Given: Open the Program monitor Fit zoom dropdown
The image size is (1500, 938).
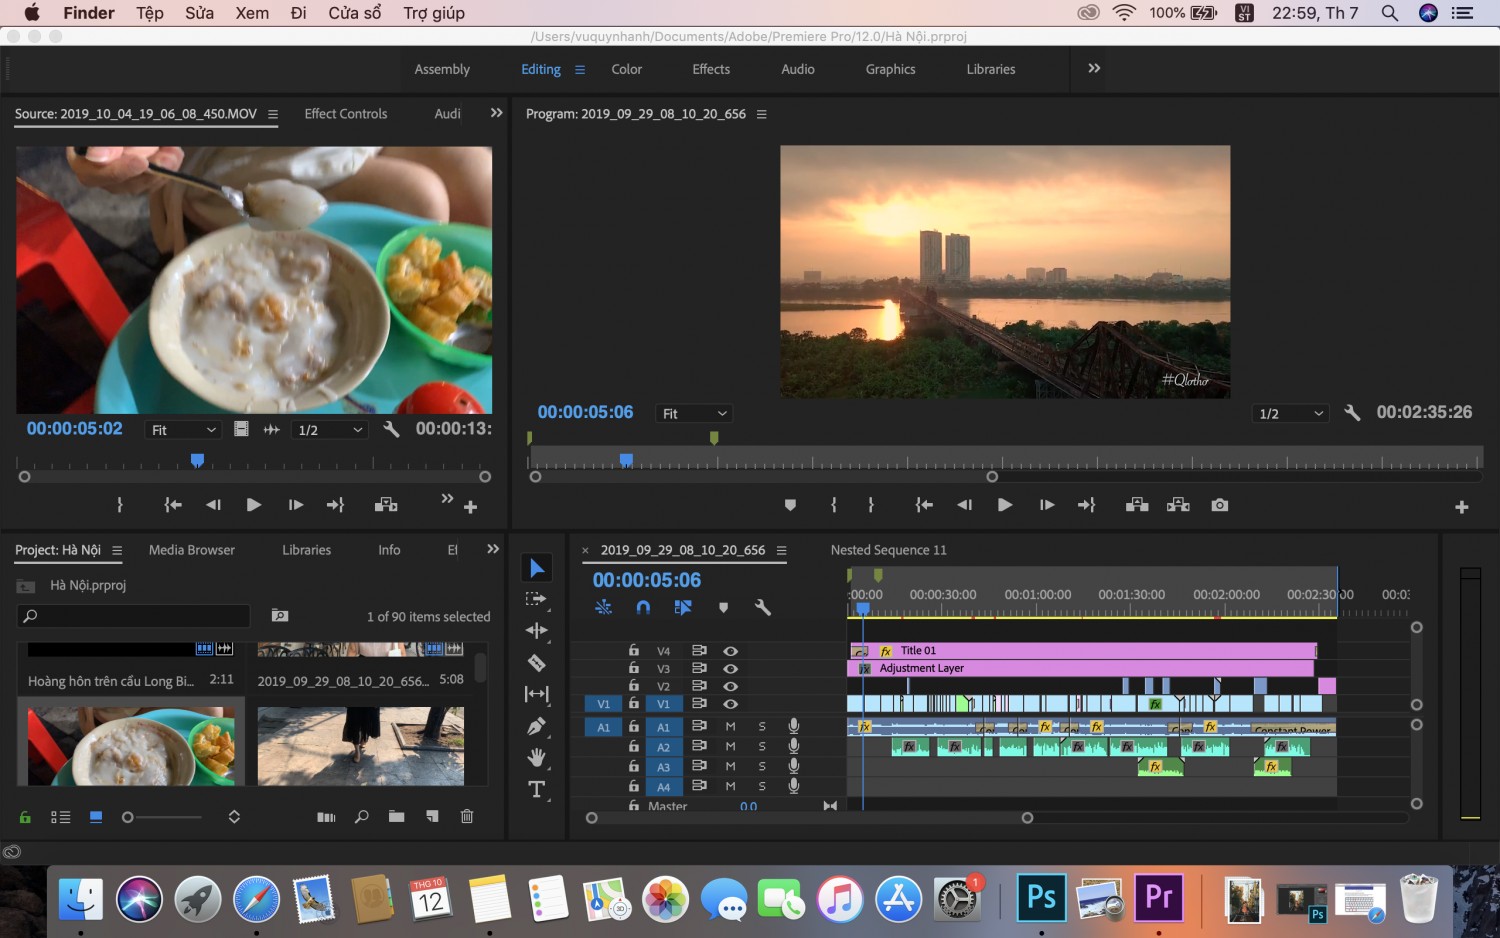Looking at the screenshot, I should (694, 414).
